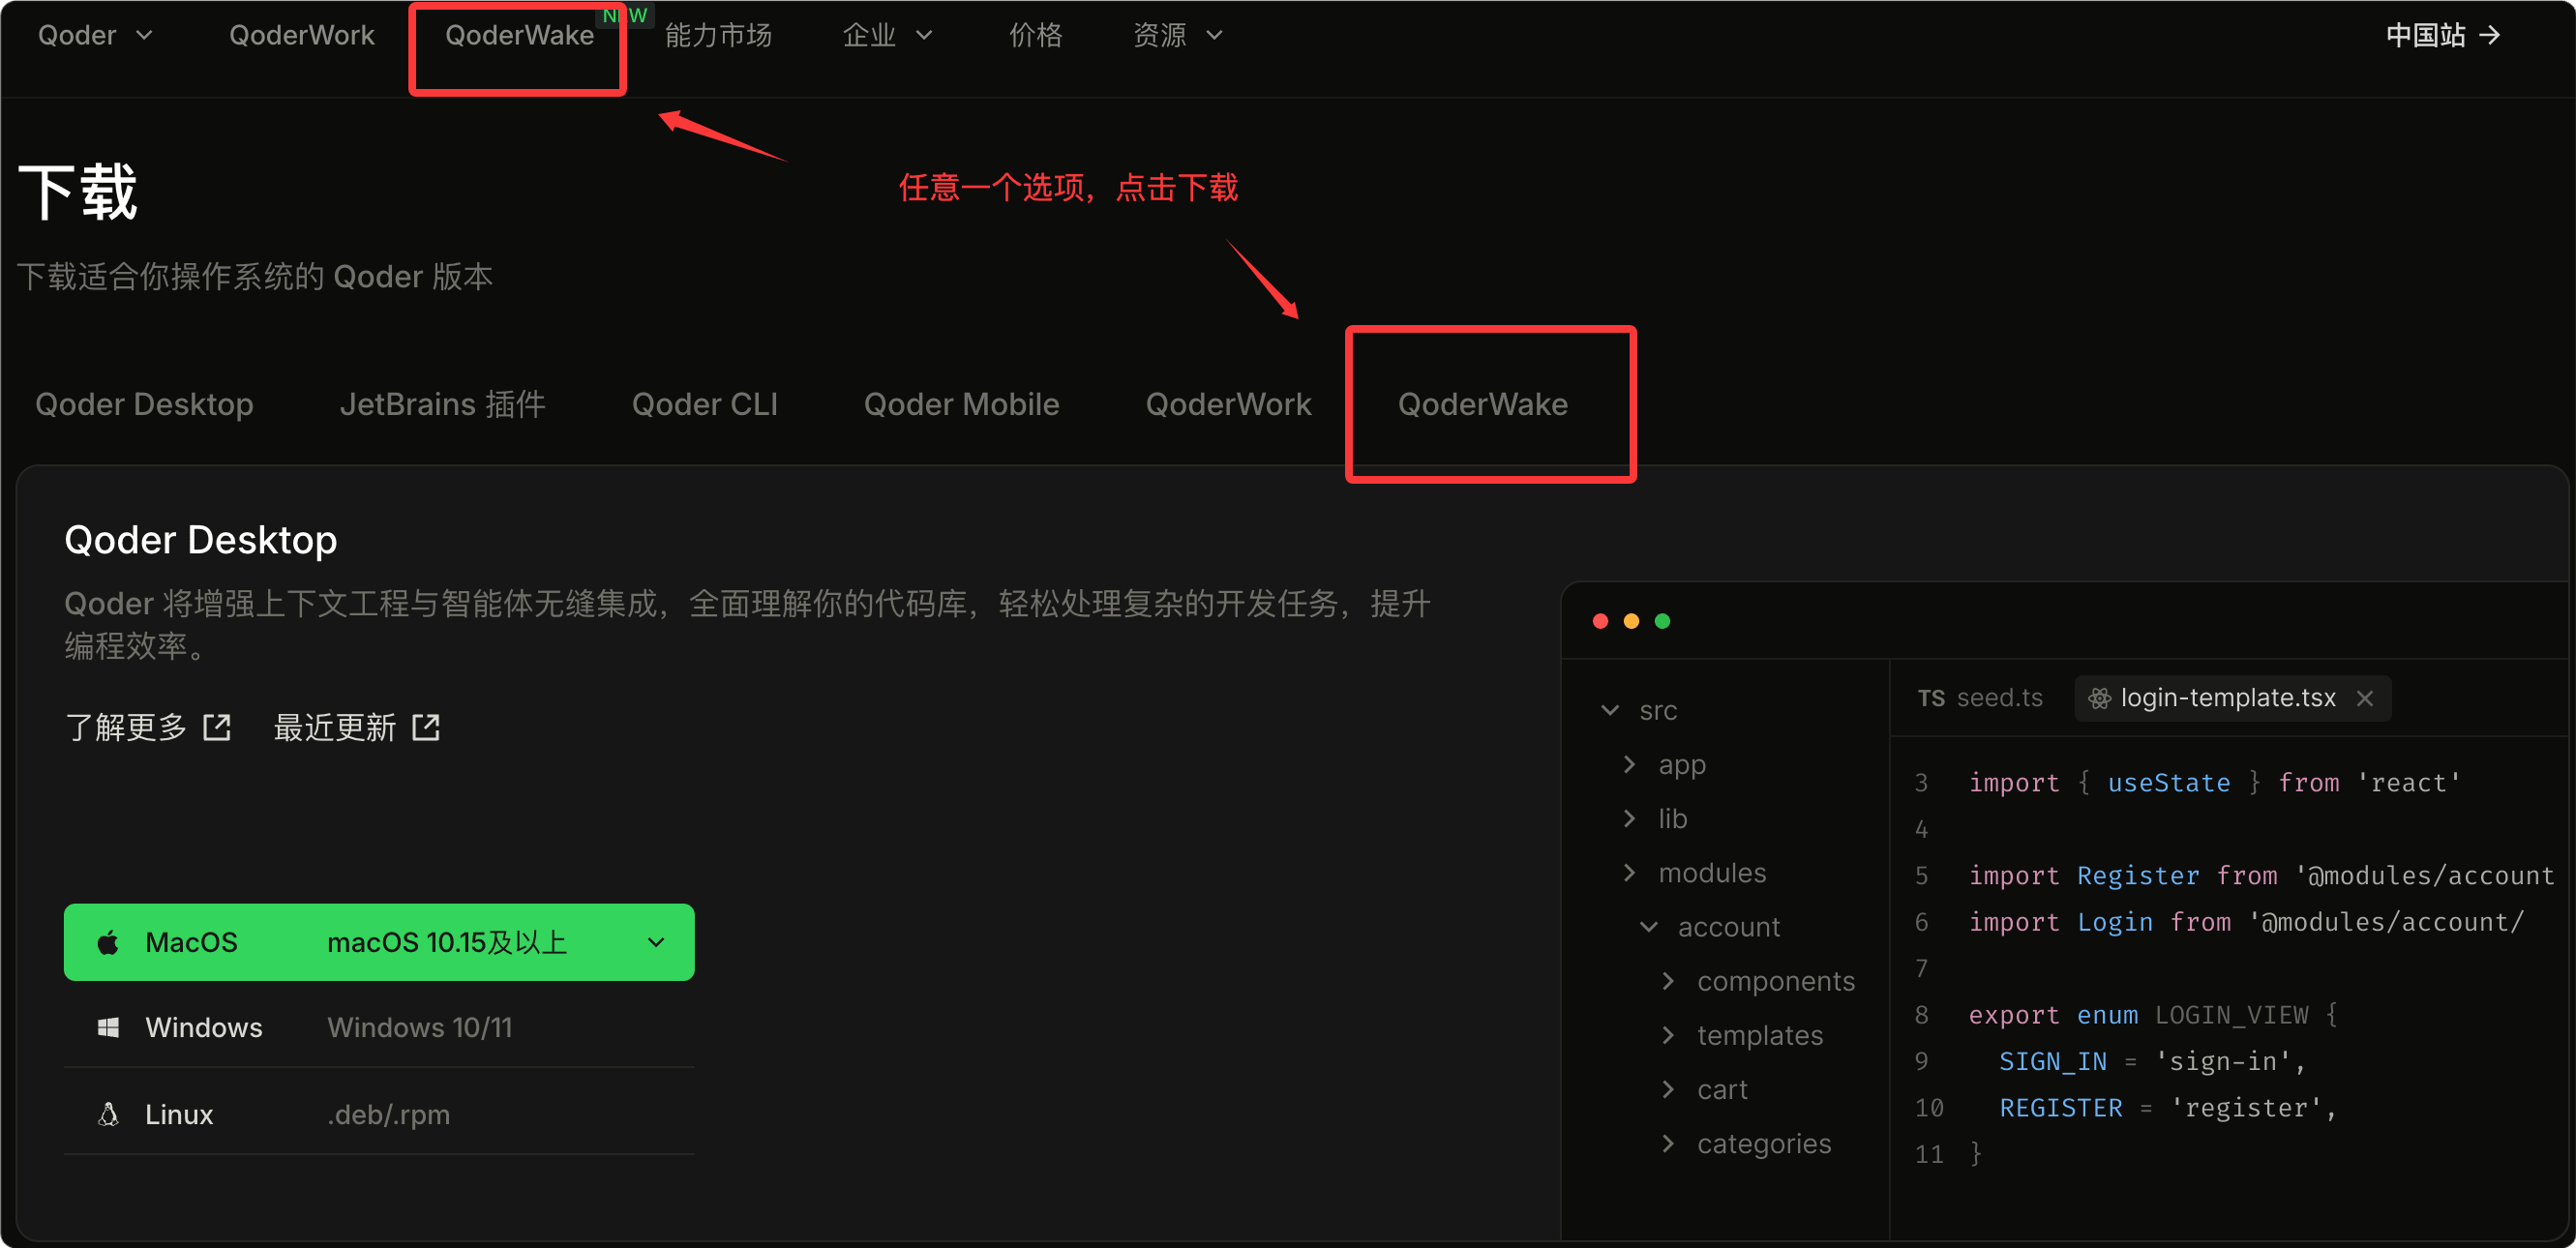2576x1248 pixels.
Task: Click the import Register code line
Action: pyautogui.click(x=2261, y=875)
